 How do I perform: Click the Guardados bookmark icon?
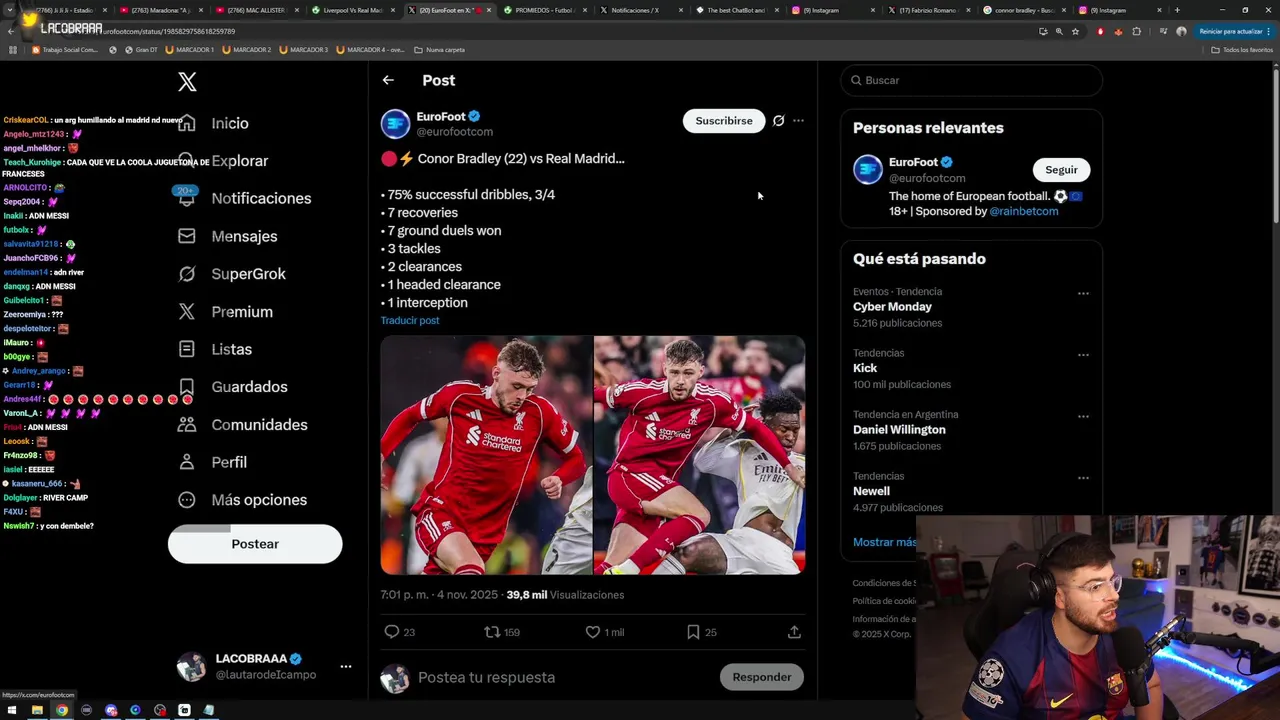coord(187,387)
